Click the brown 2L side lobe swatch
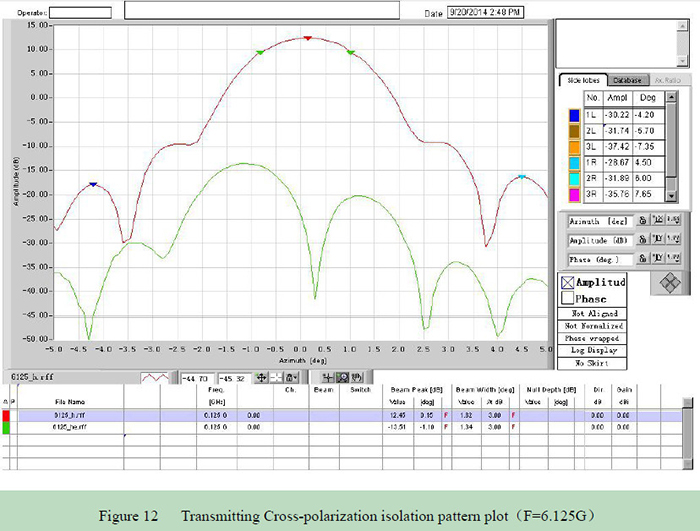 tap(574, 131)
